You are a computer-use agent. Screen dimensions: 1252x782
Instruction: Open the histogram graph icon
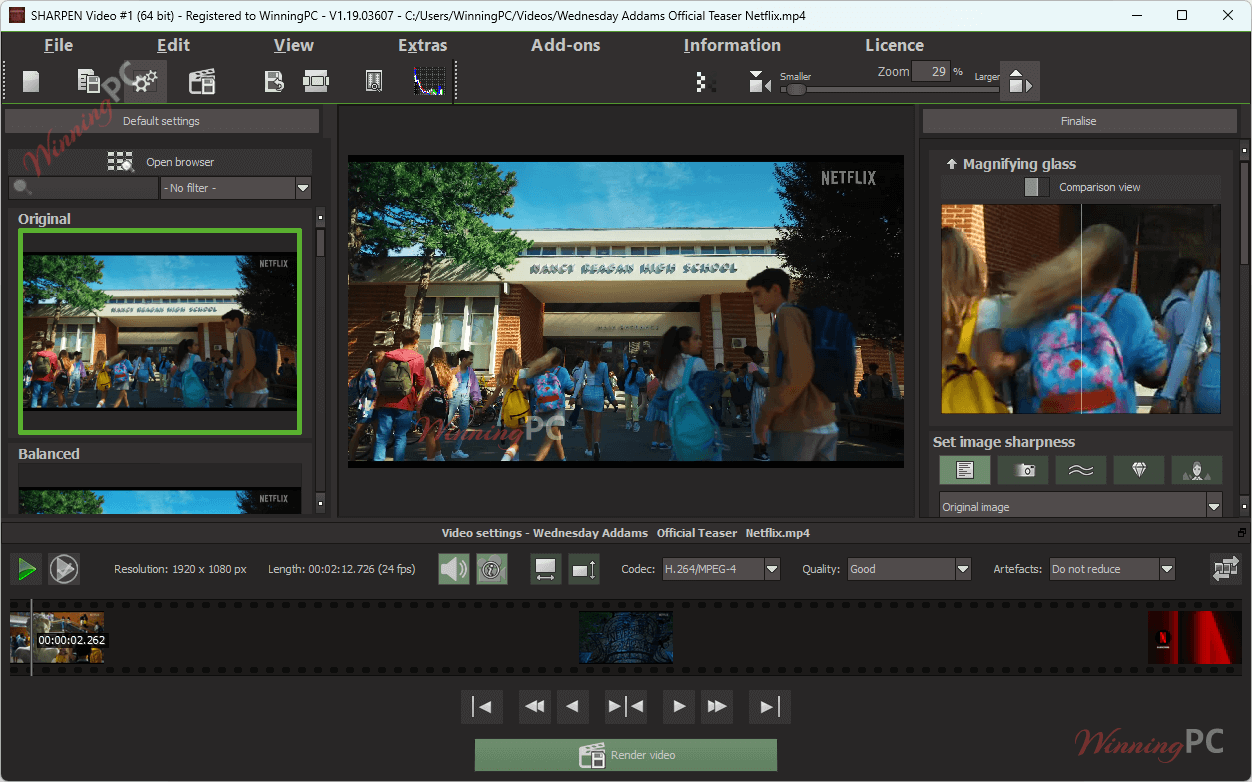point(430,81)
